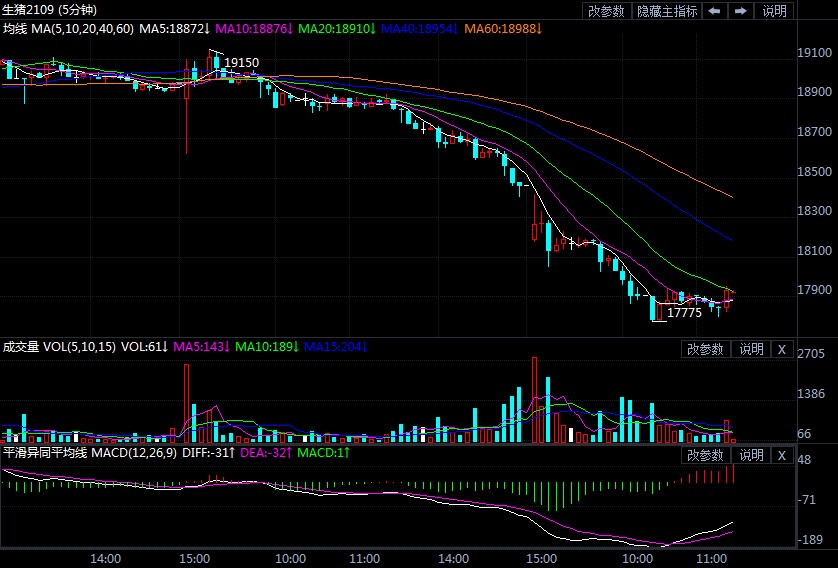Viewport: 838px width, 568px height.
Task: Click the MA40:18954 blue label
Action: point(420,29)
